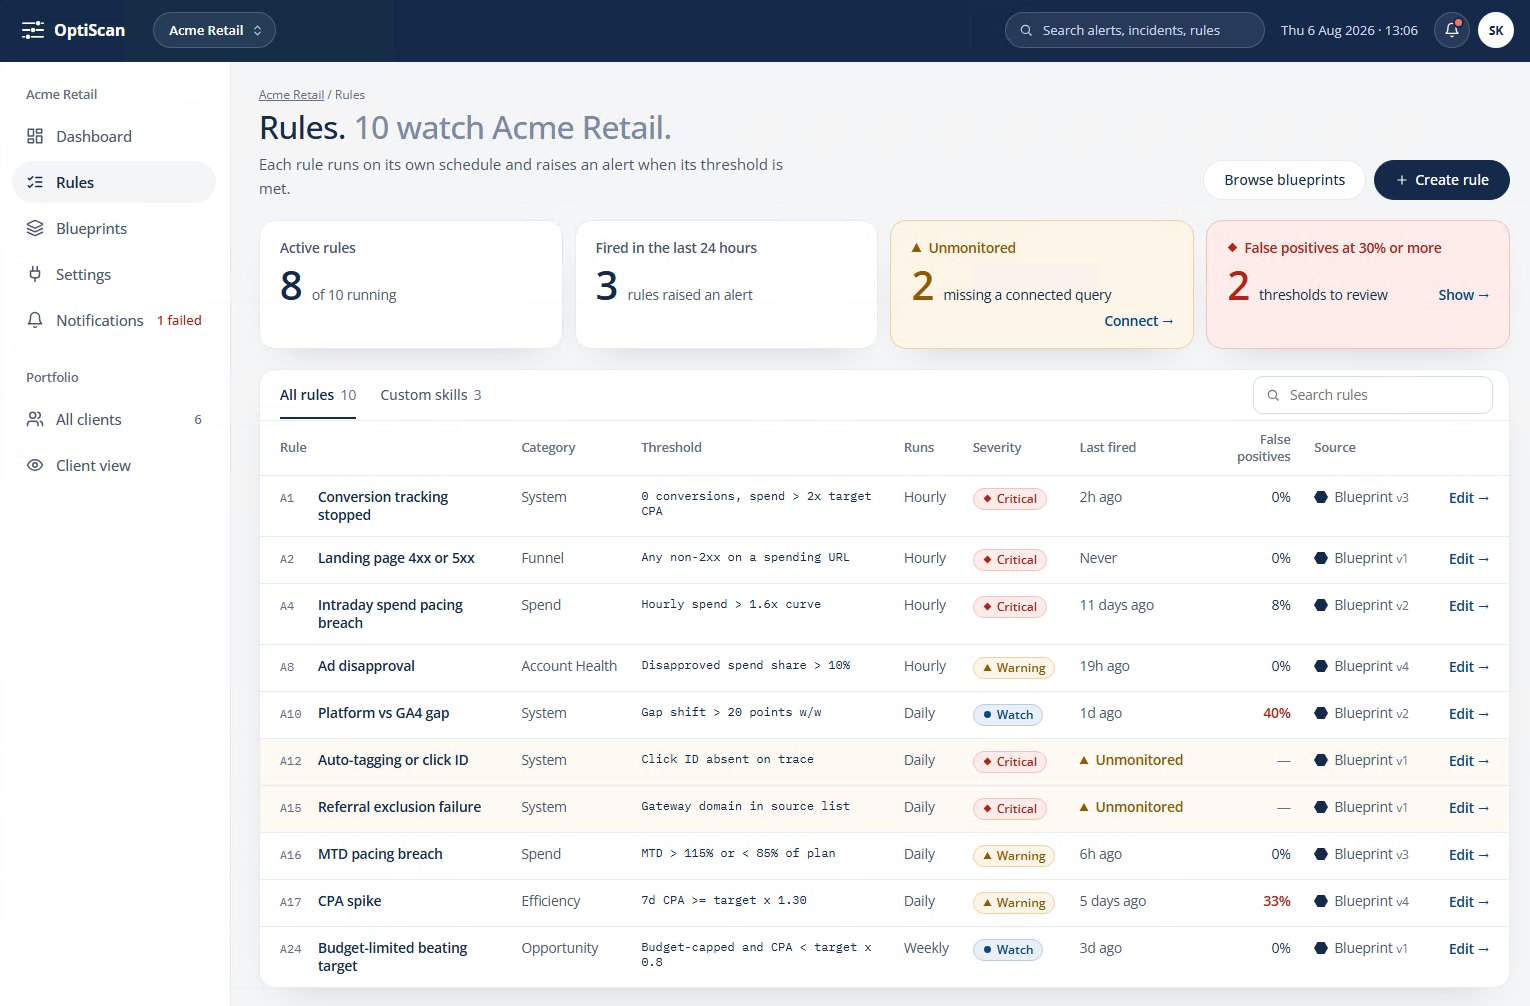
Task: Click the Unmonitored card warning triangle
Action: (x=916, y=247)
